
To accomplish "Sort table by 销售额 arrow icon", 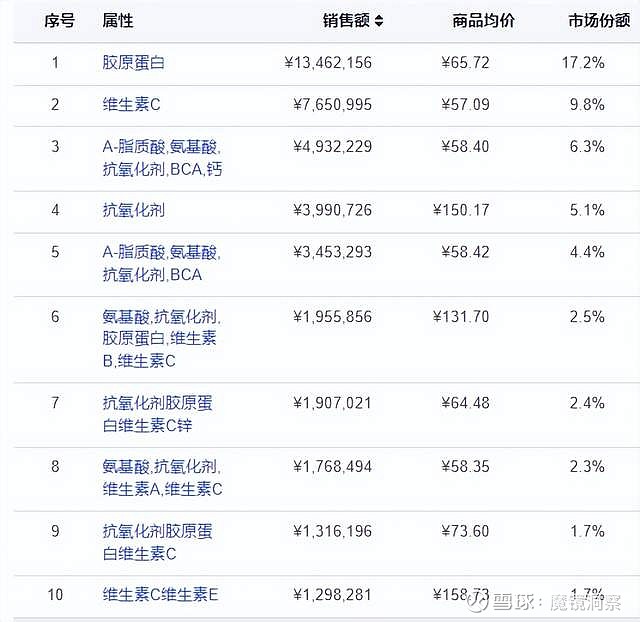I will tap(379, 21).
